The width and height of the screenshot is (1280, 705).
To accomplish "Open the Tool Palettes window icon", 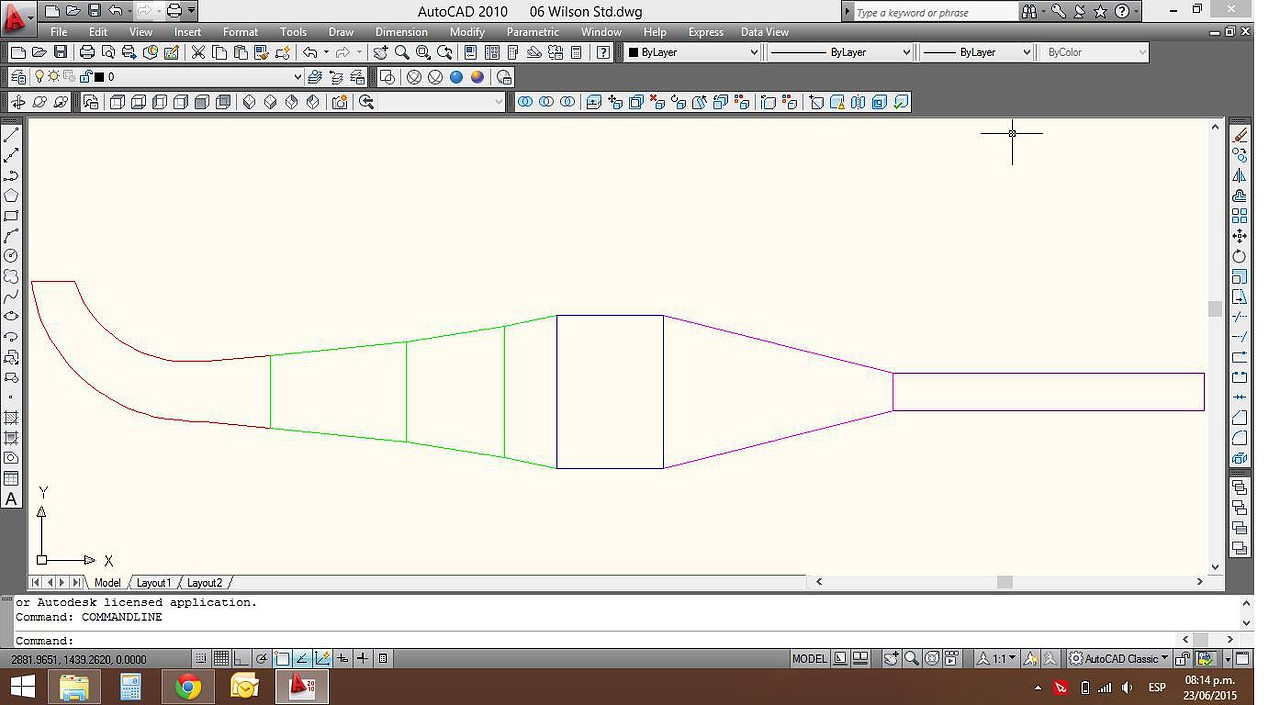I will 513,52.
